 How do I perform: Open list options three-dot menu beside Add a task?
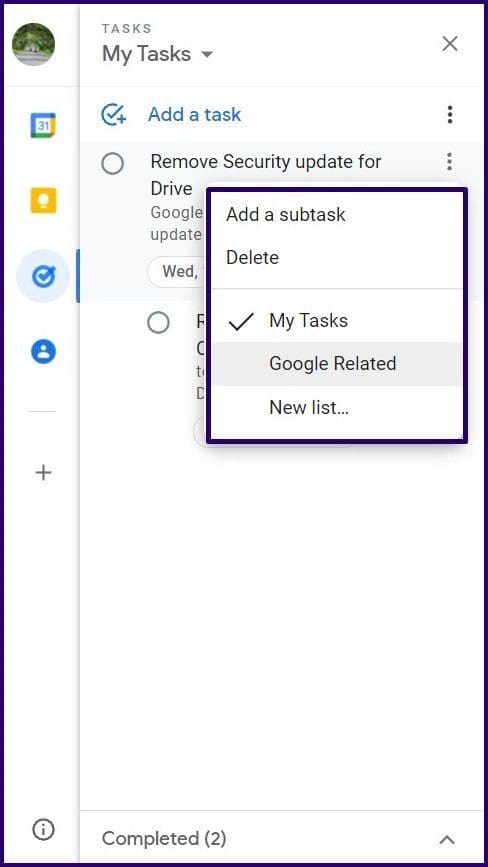(450, 114)
